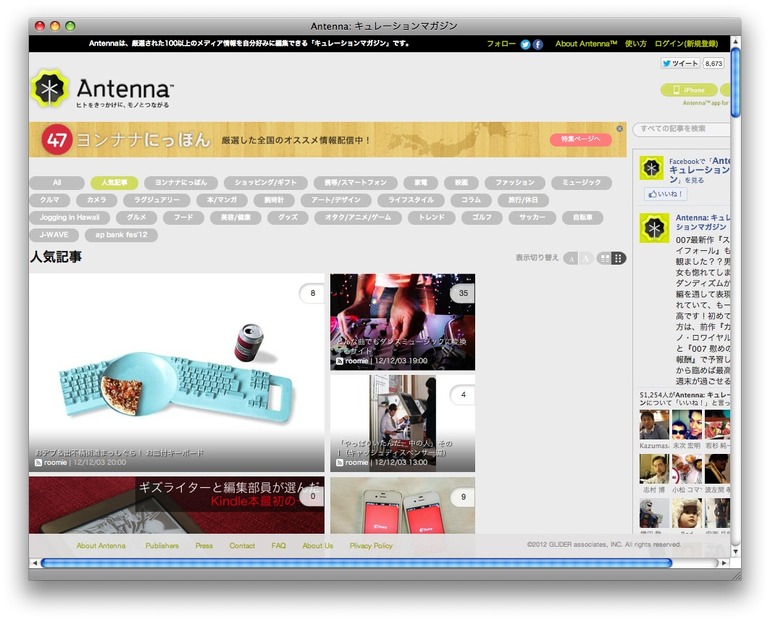
Task: Open Antenna's Twitter follow icon
Action: coord(525,44)
